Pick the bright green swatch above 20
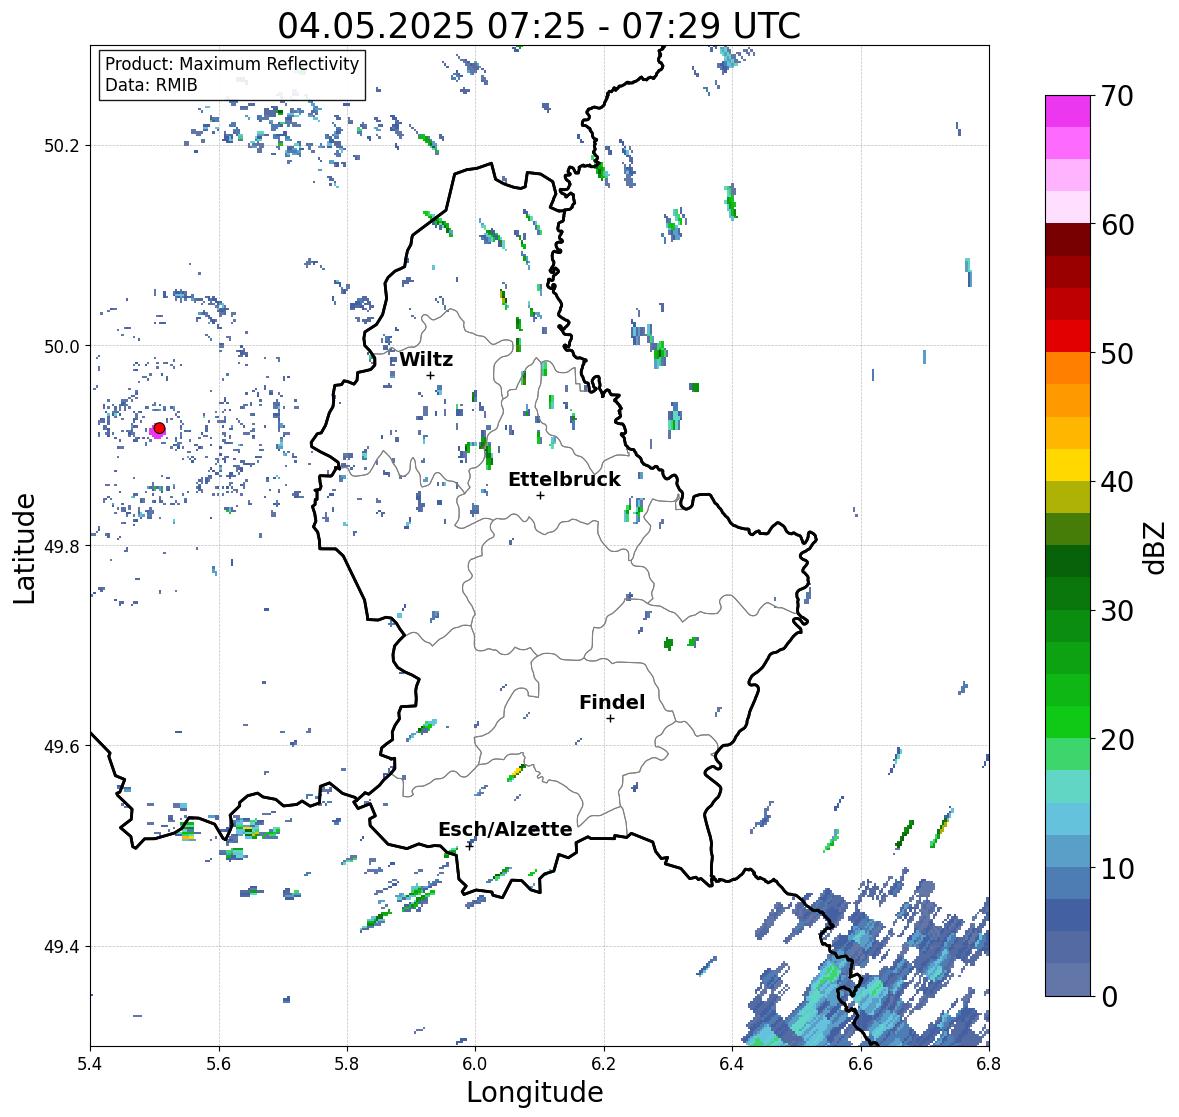The height and width of the screenshot is (1117, 1179). [1068, 722]
